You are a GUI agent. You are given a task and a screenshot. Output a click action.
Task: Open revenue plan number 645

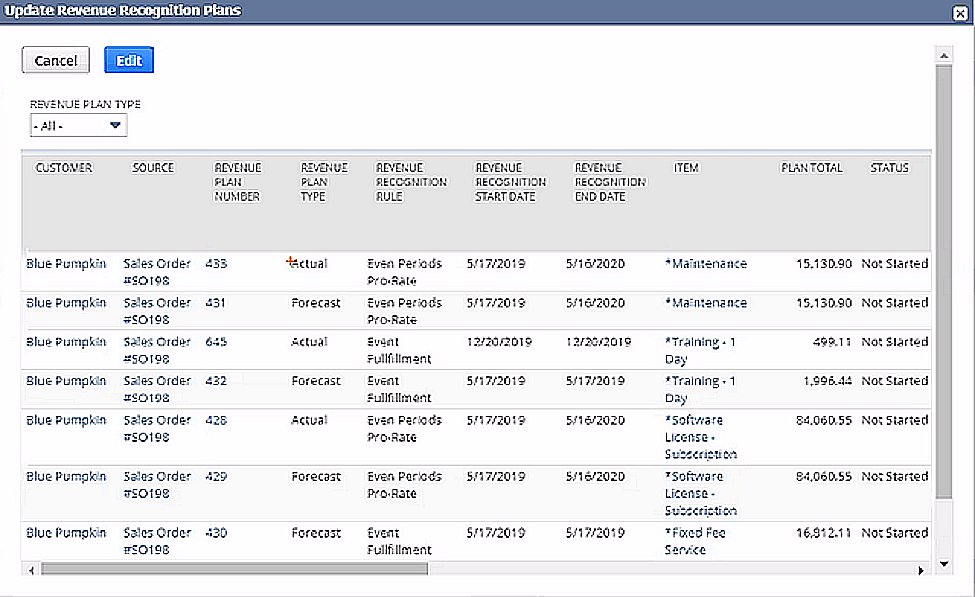click(x=216, y=342)
